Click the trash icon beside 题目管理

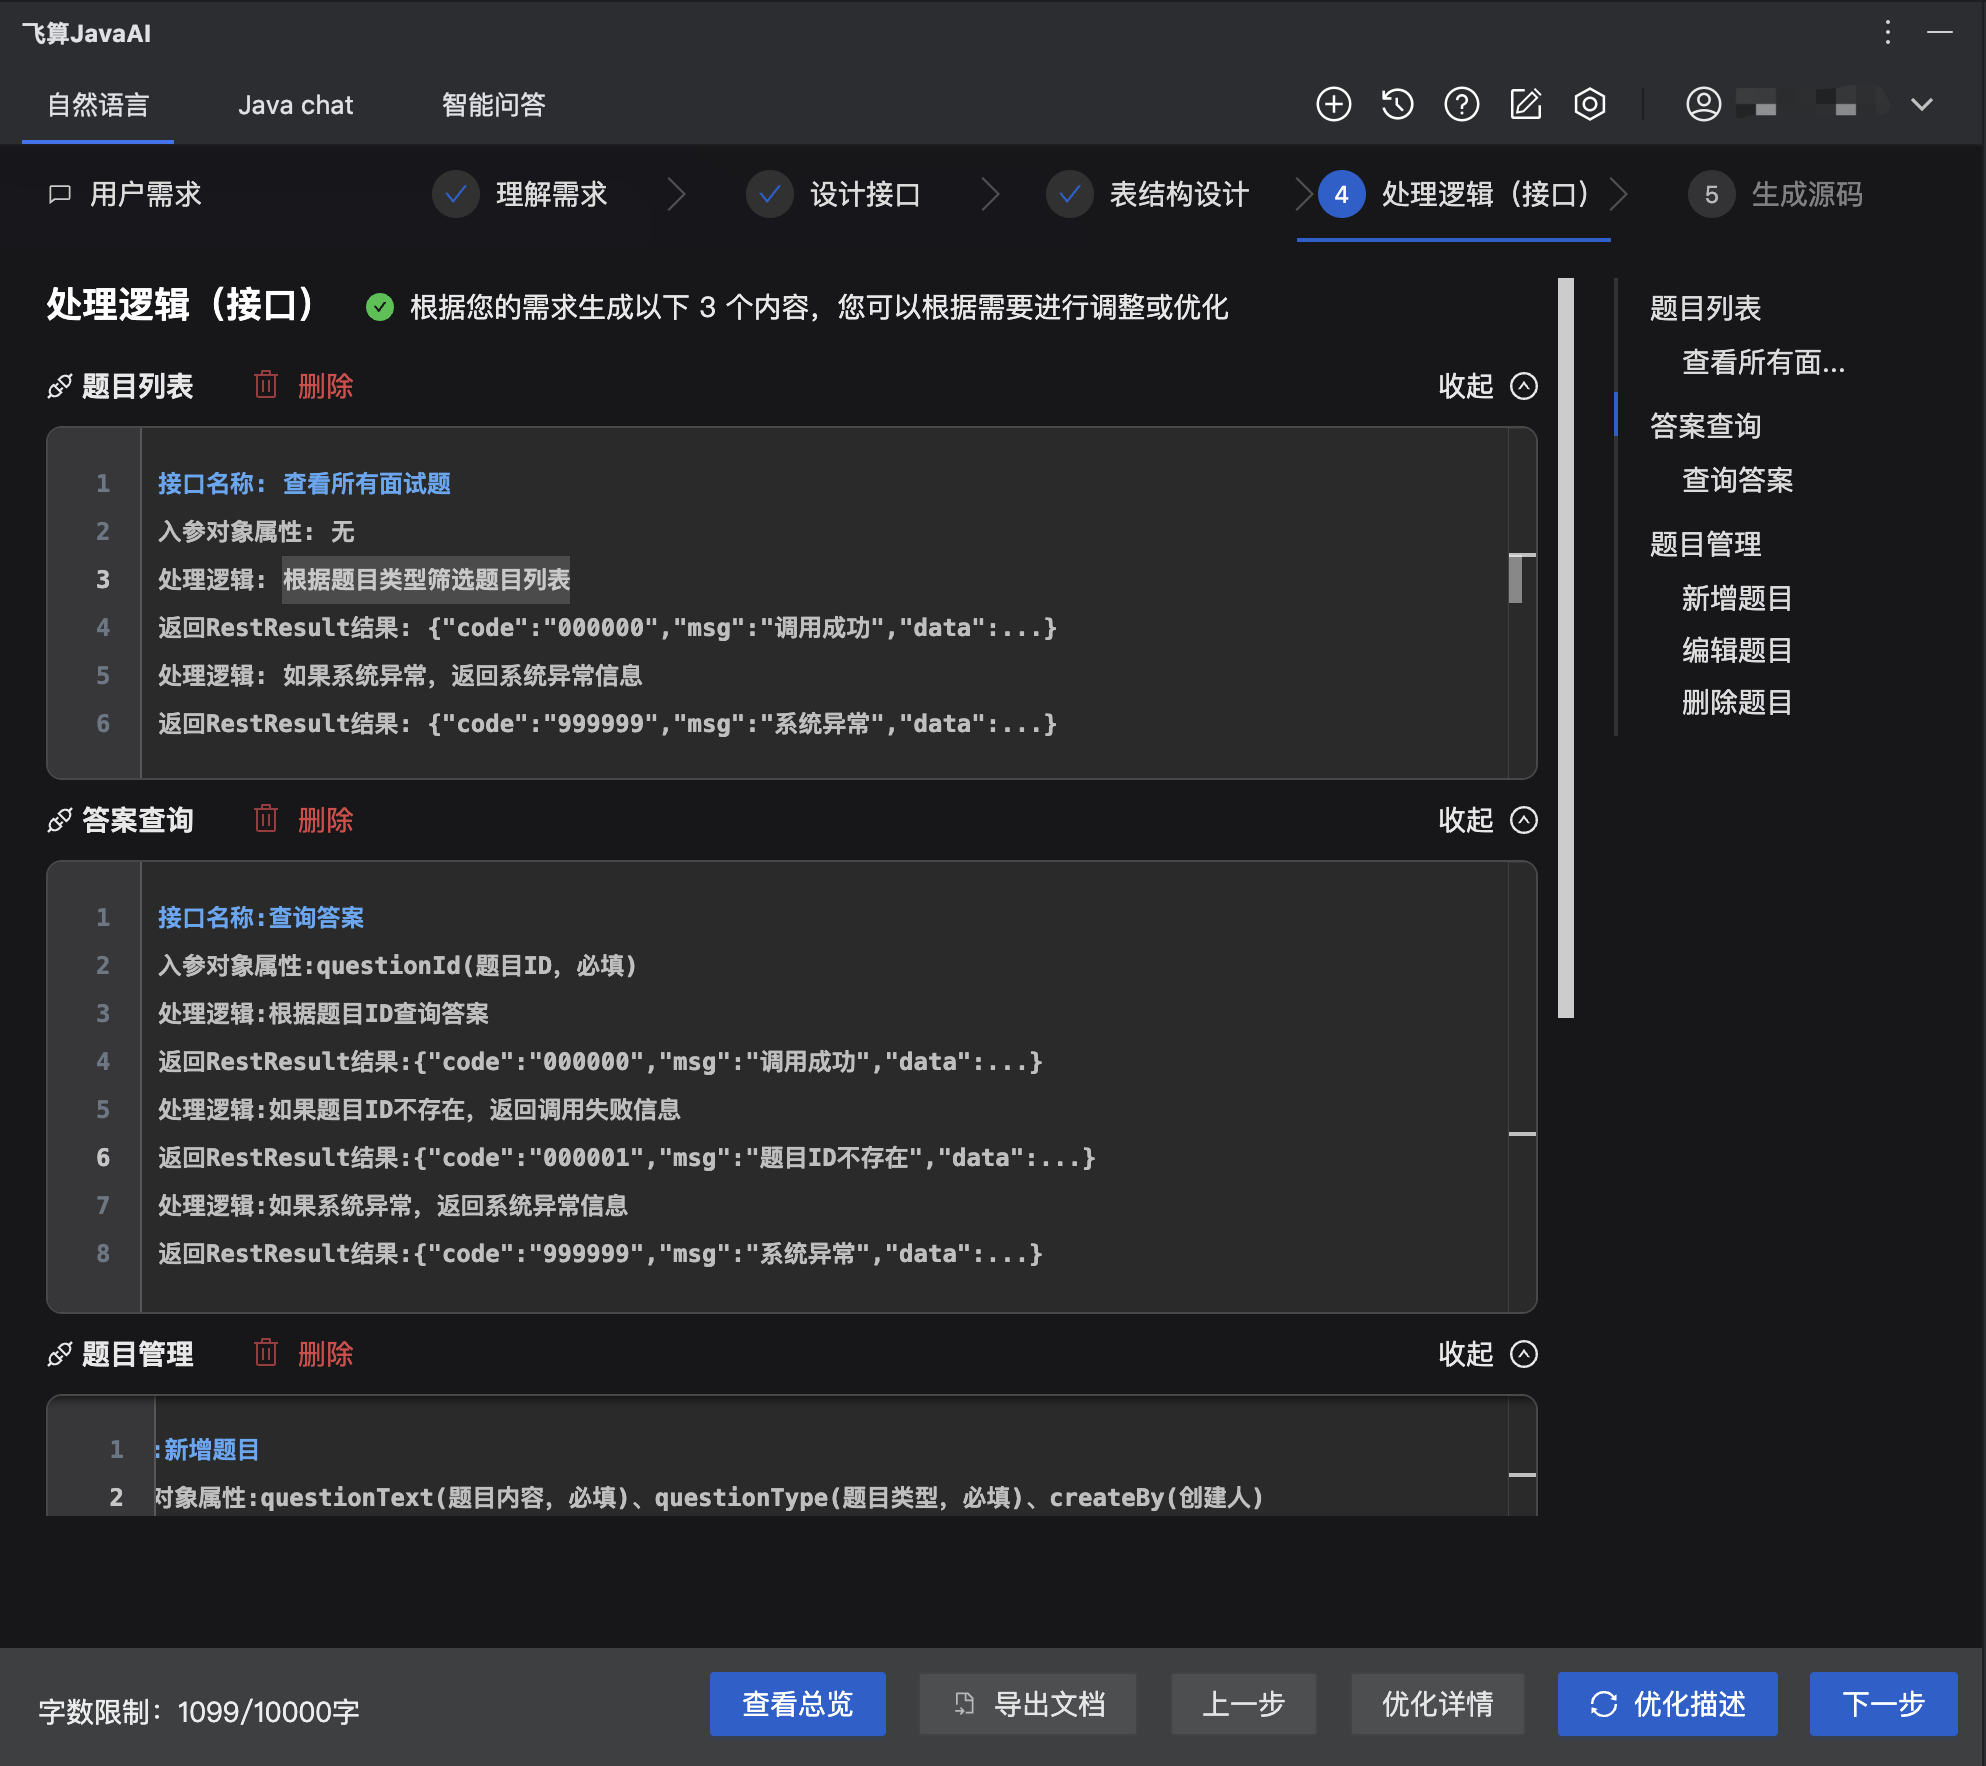(265, 1354)
